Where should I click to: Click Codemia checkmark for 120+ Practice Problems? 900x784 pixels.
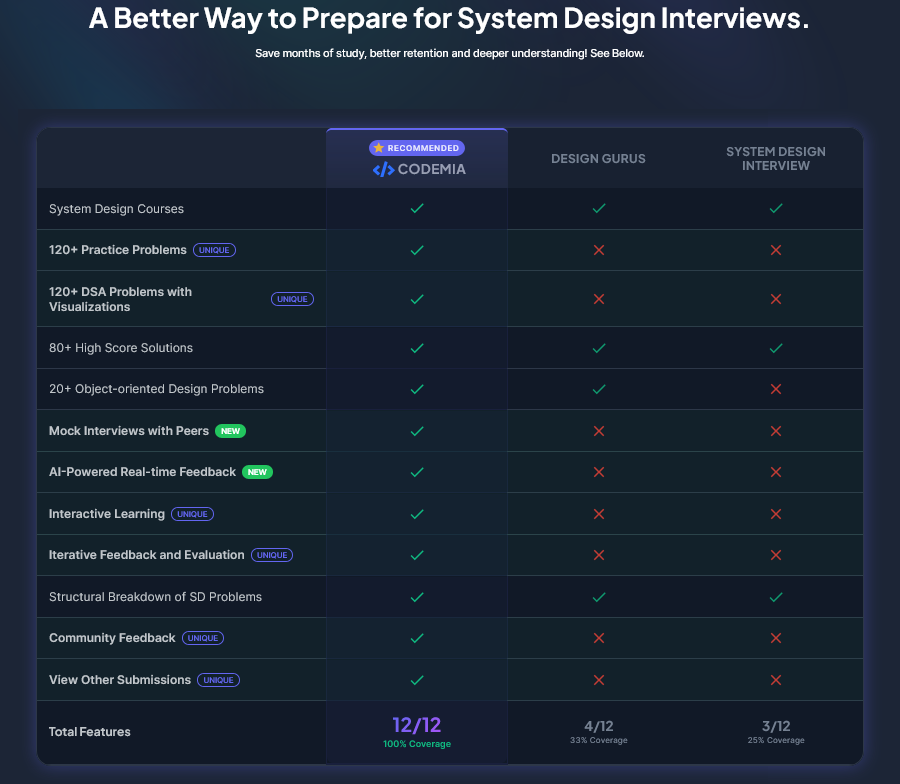pos(417,250)
